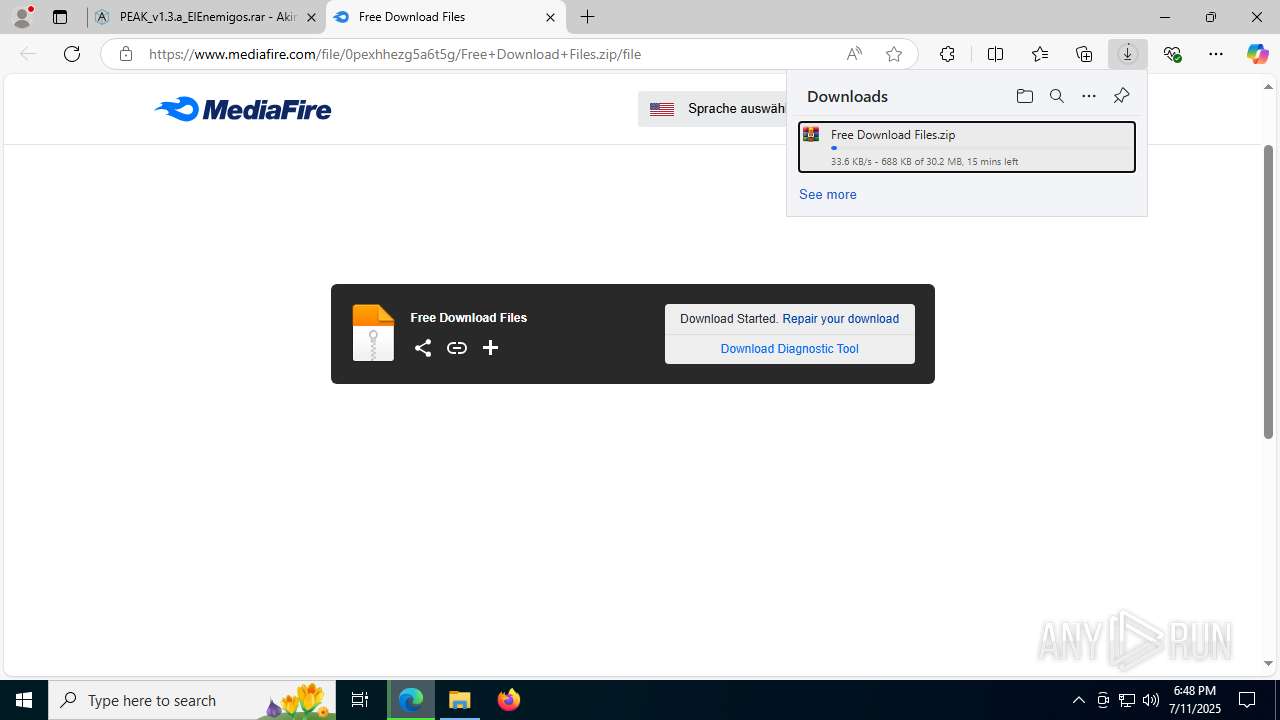Close the Free Download Files tab
The height and width of the screenshot is (720, 1280).
click(550, 17)
